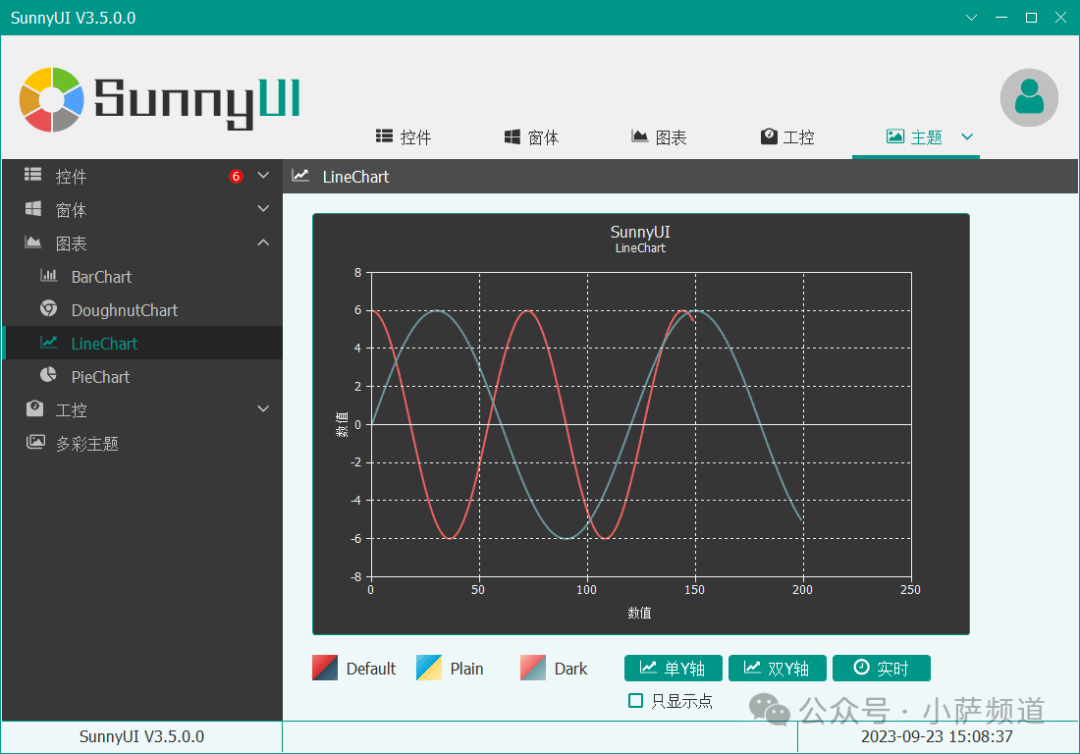Viewport: 1080px width, 754px height.
Task: Open the 主题 tab dropdown arrow
Action: point(967,137)
